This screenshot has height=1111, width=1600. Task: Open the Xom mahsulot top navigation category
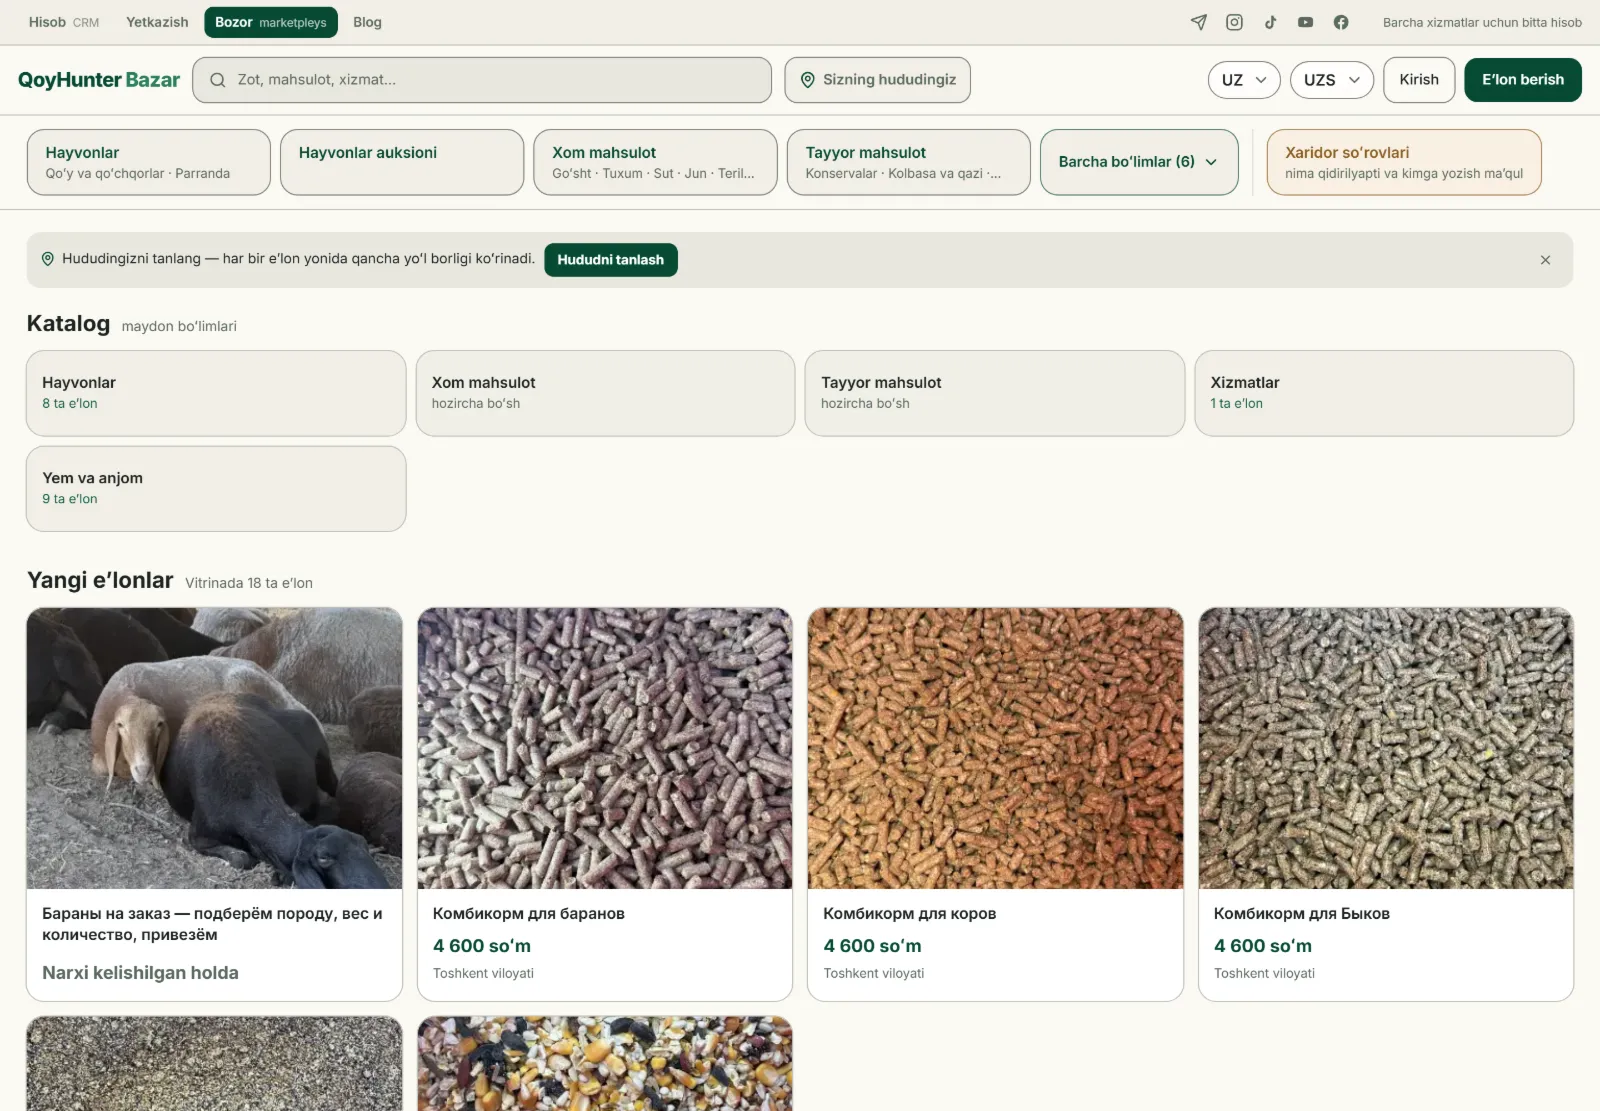[x=655, y=162]
